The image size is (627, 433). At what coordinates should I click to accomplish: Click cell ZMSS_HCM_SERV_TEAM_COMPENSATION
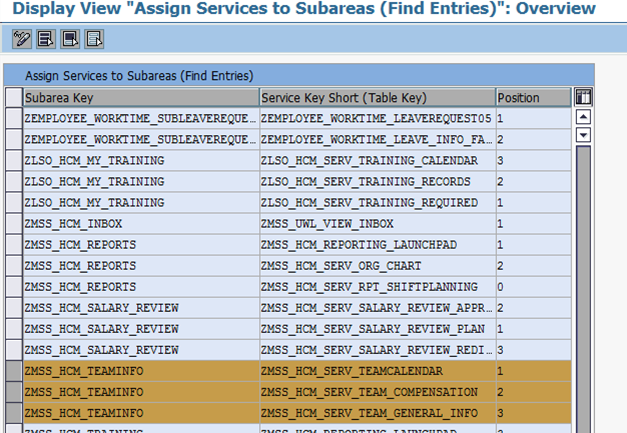pyautogui.click(x=377, y=392)
